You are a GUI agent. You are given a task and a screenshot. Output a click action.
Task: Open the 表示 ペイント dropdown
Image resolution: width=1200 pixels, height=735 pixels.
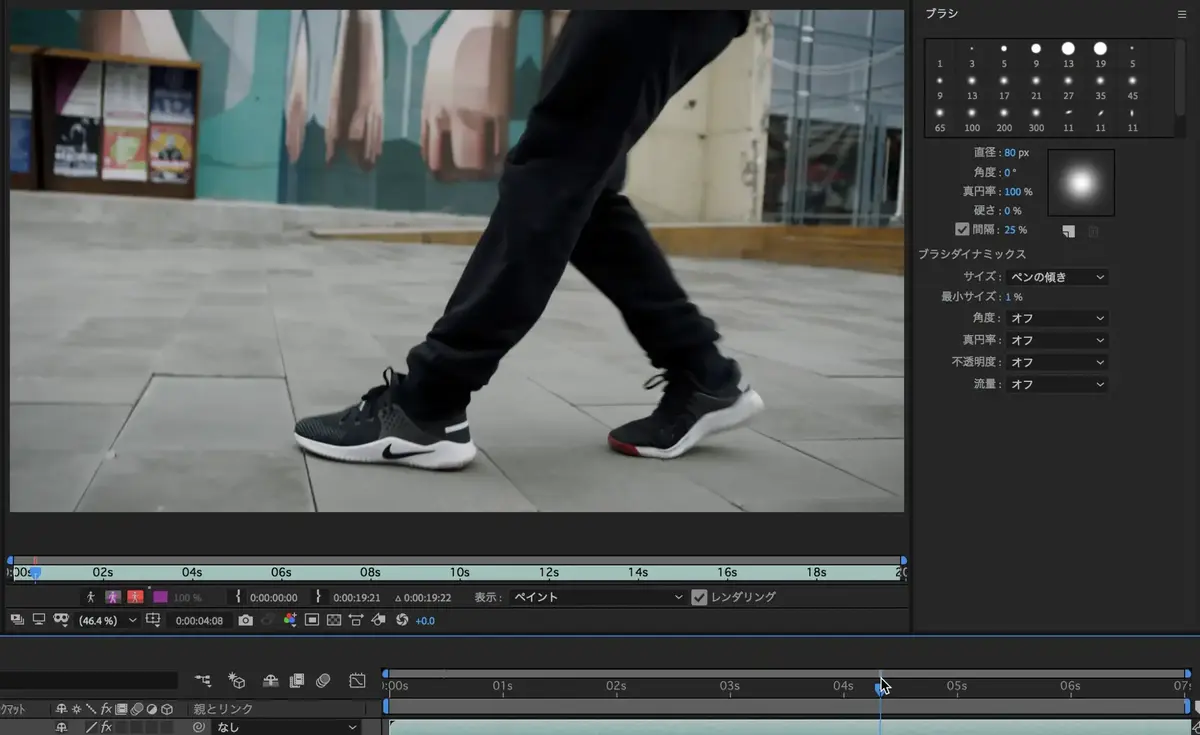click(x=596, y=597)
